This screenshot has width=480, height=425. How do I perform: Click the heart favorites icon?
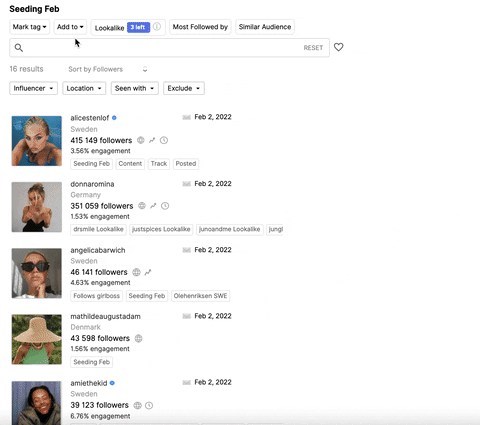338,47
